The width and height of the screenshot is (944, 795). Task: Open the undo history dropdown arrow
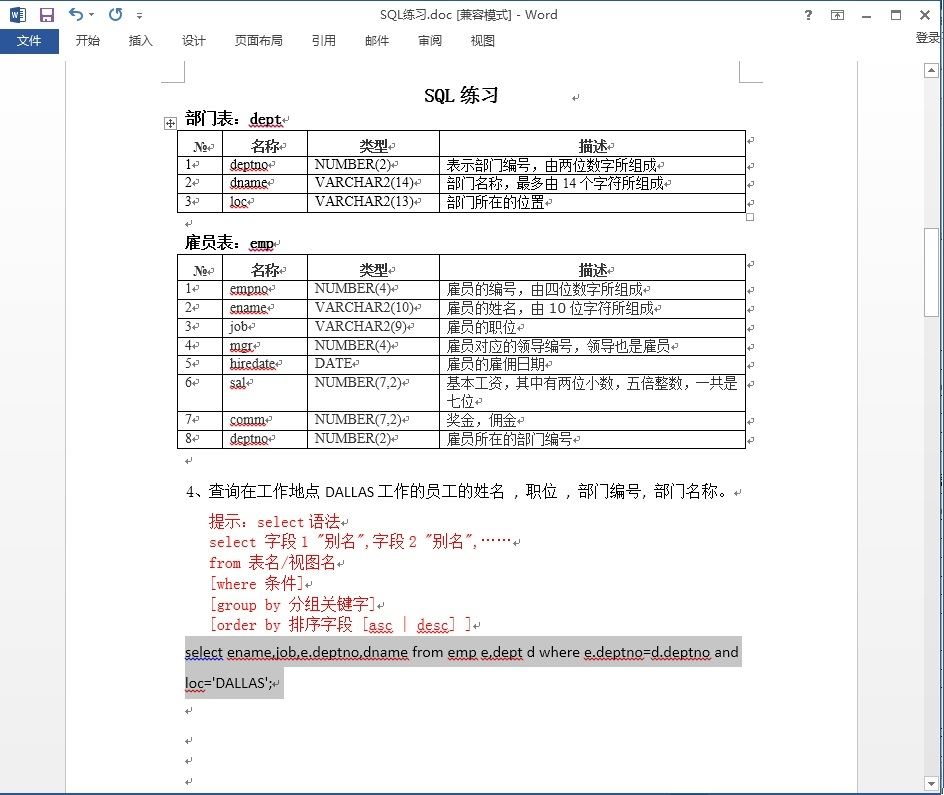coord(92,14)
